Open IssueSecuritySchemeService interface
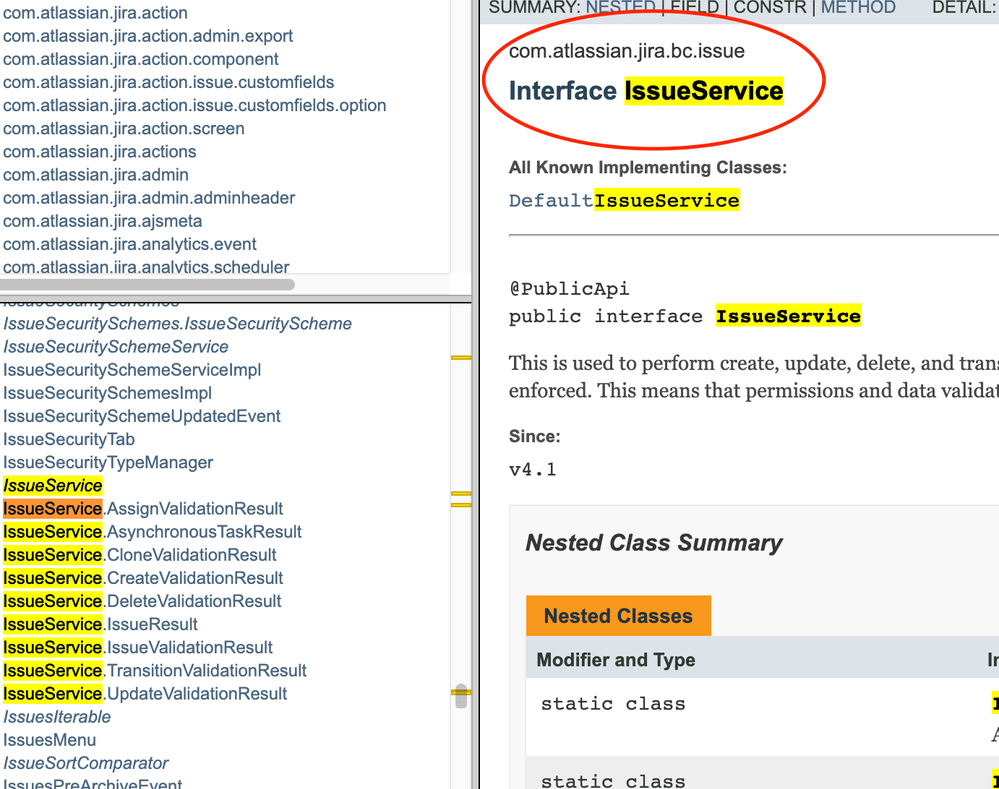 (x=115, y=347)
